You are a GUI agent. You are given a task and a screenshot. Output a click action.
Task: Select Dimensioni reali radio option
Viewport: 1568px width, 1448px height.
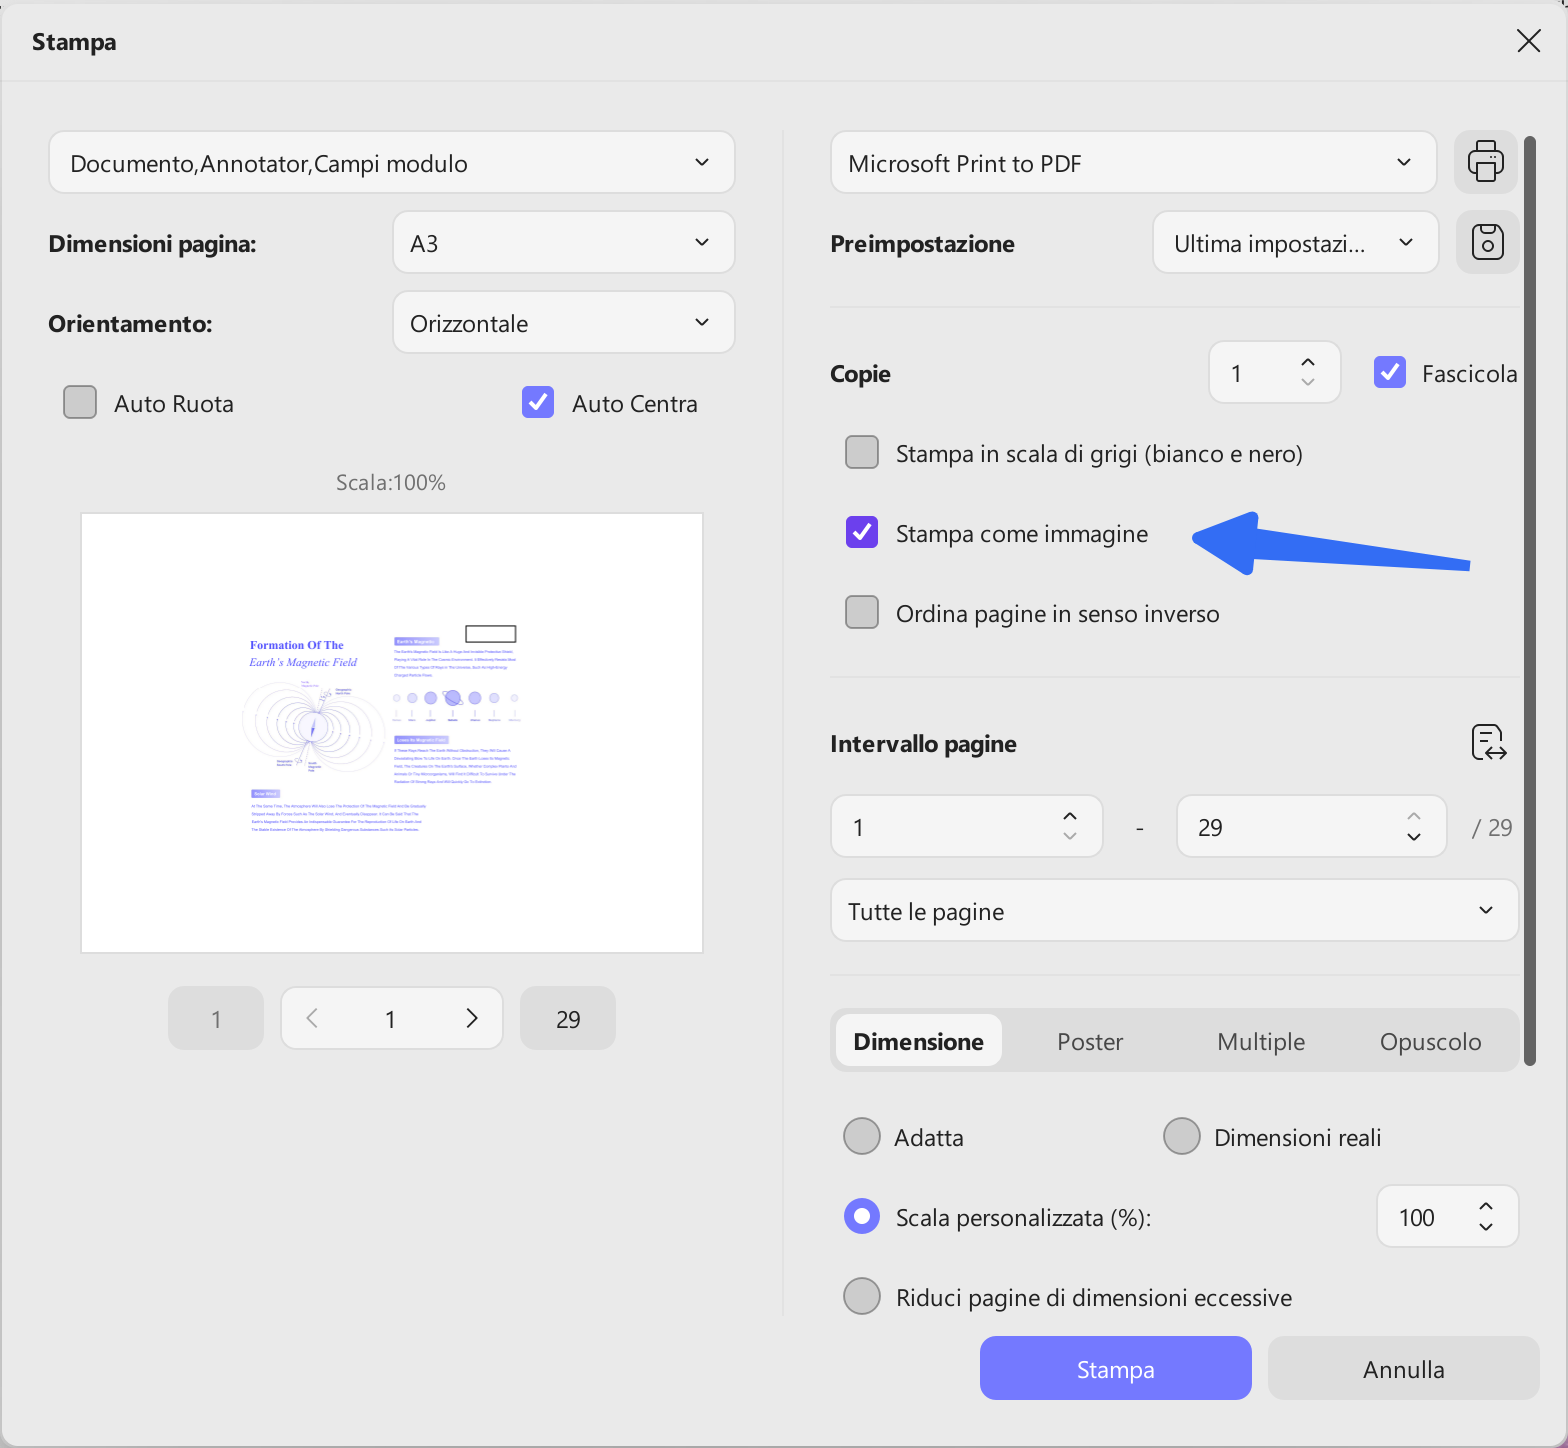1182,1136
